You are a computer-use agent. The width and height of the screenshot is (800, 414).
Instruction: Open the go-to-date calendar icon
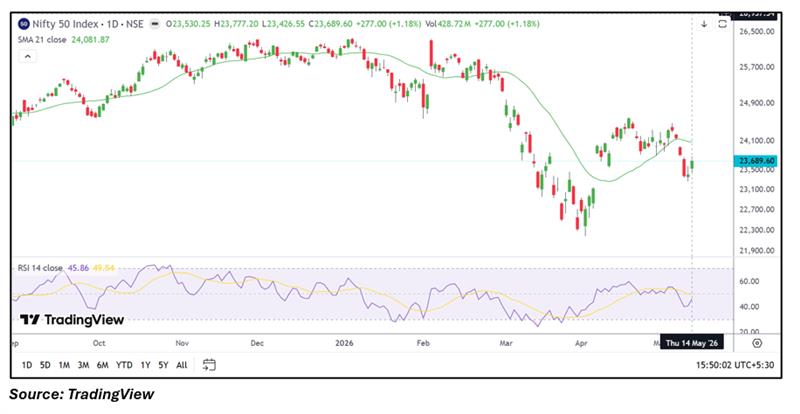(x=209, y=364)
